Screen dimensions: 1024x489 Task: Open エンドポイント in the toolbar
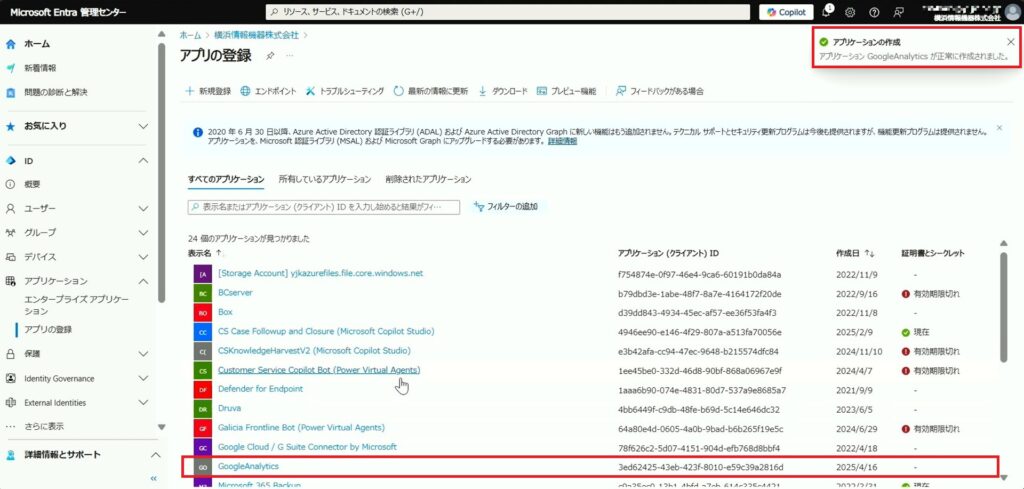[x=268, y=91]
